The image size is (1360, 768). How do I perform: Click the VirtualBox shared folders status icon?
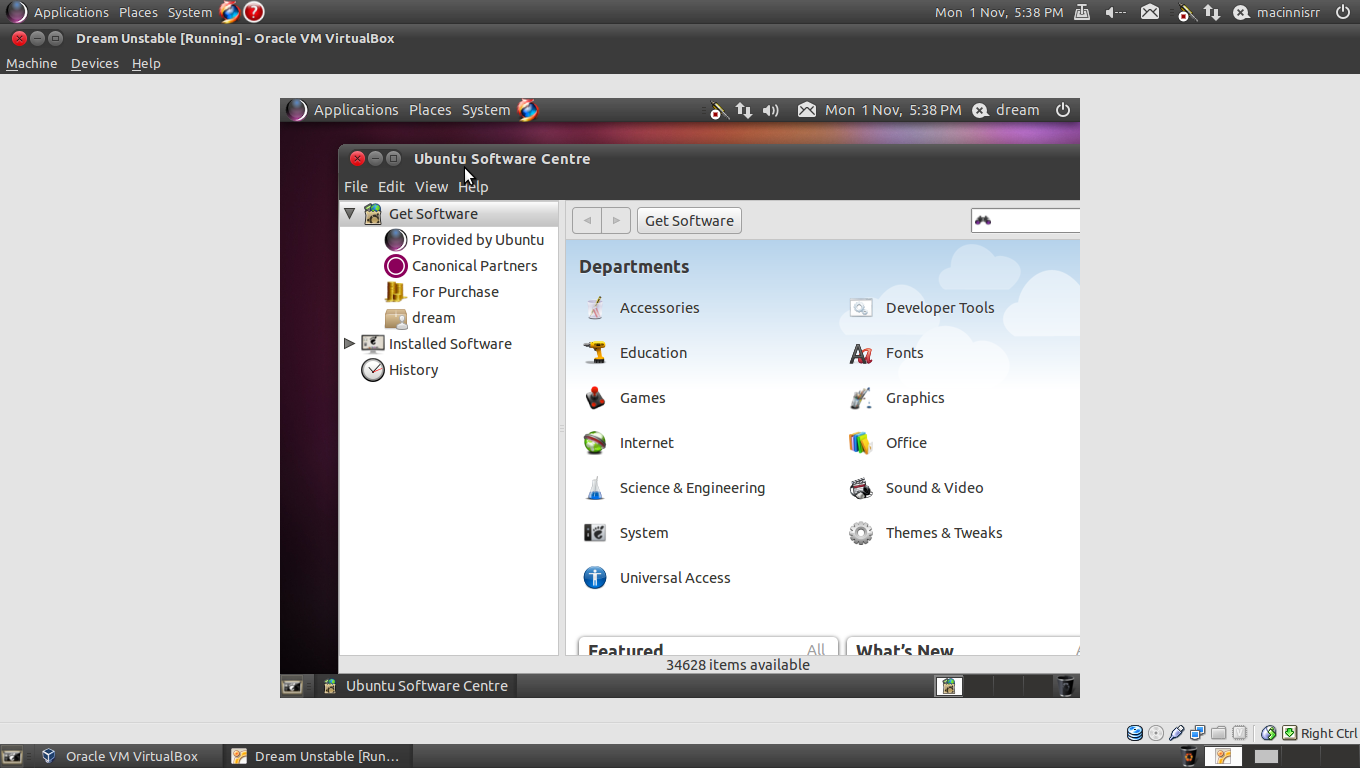[1218, 733]
